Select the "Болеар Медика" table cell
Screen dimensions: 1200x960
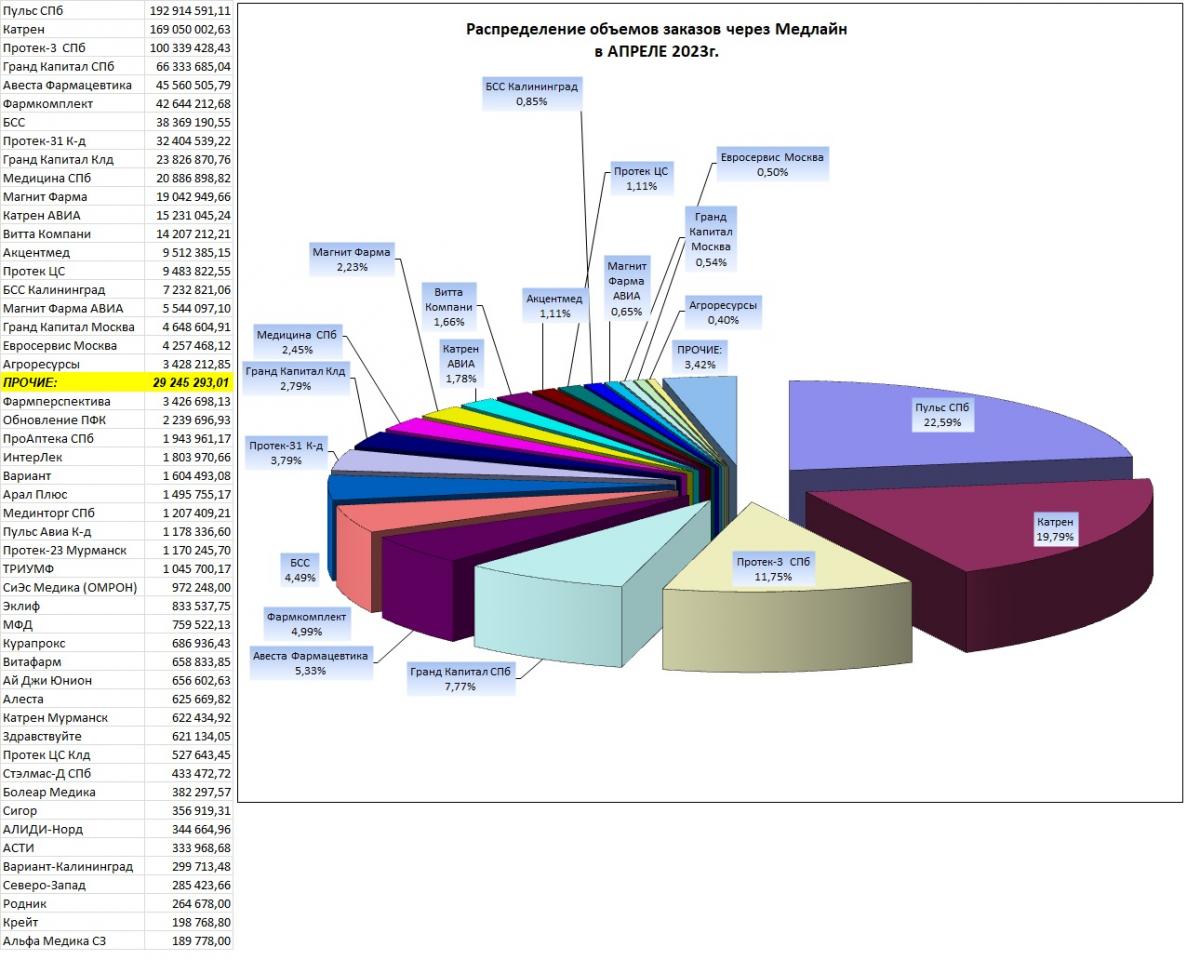tap(72, 792)
